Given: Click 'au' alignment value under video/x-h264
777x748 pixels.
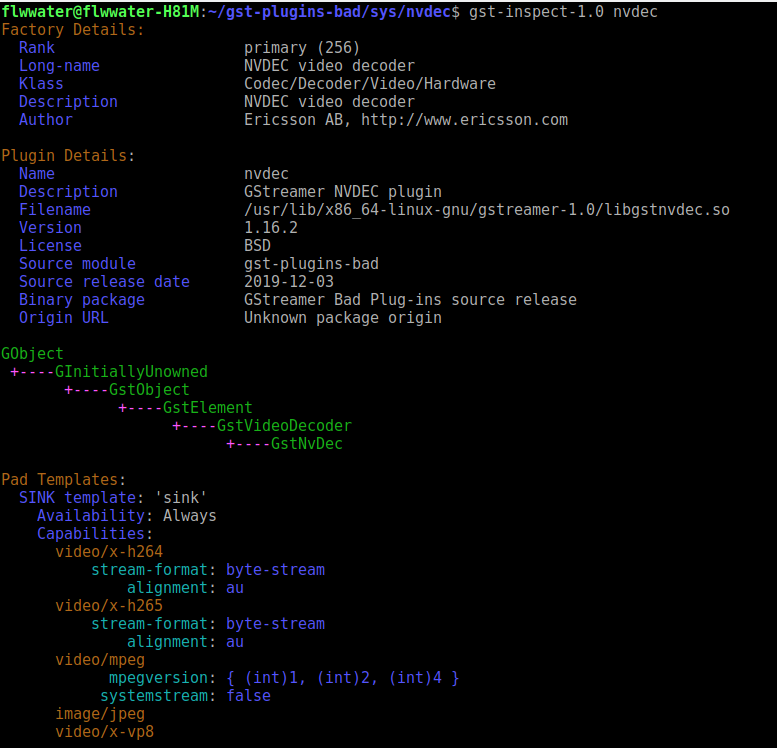Looking at the screenshot, I should [x=234, y=588].
